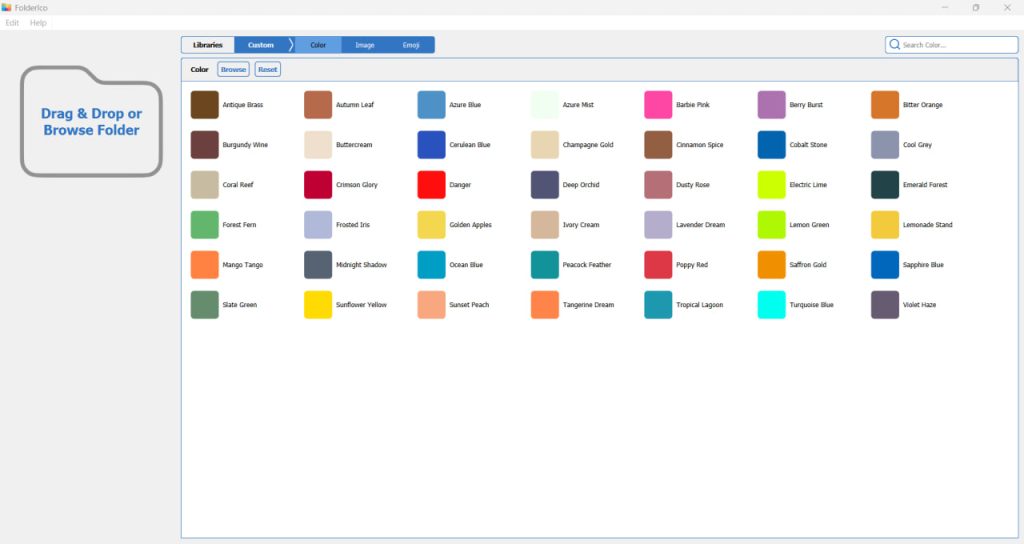Pick the Emerald Forest color swatch
This screenshot has height=544, width=1024.
pyautogui.click(x=885, y=185)
